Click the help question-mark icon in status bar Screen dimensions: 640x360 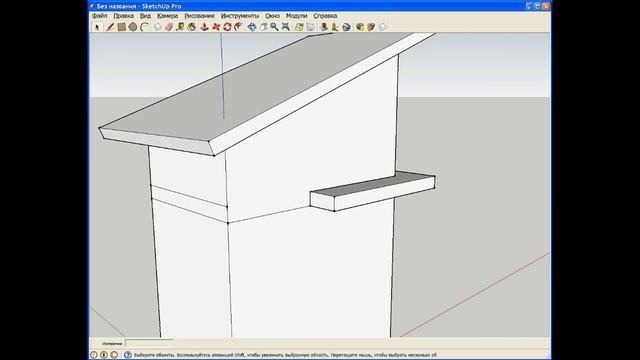click(128, 355)
